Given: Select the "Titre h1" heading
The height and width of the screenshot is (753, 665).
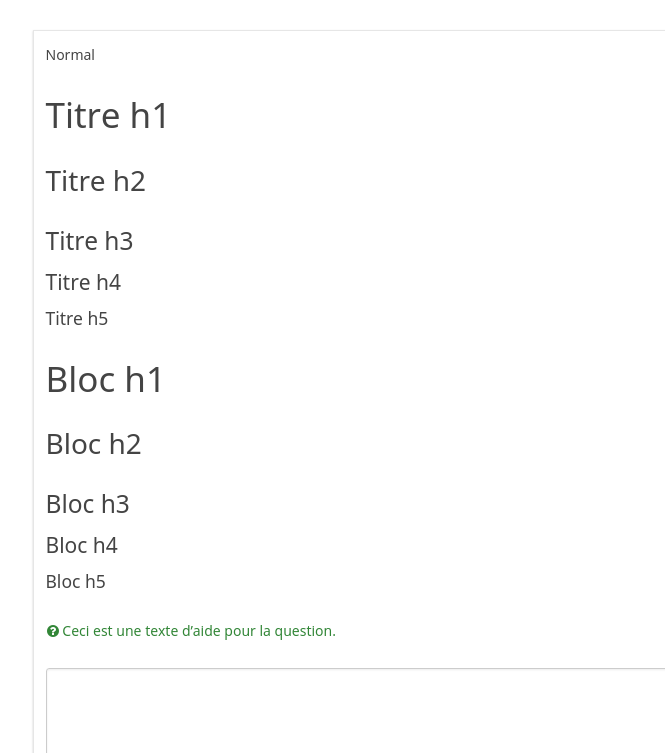Looking at the screenshot, I should tap(108, 116).
